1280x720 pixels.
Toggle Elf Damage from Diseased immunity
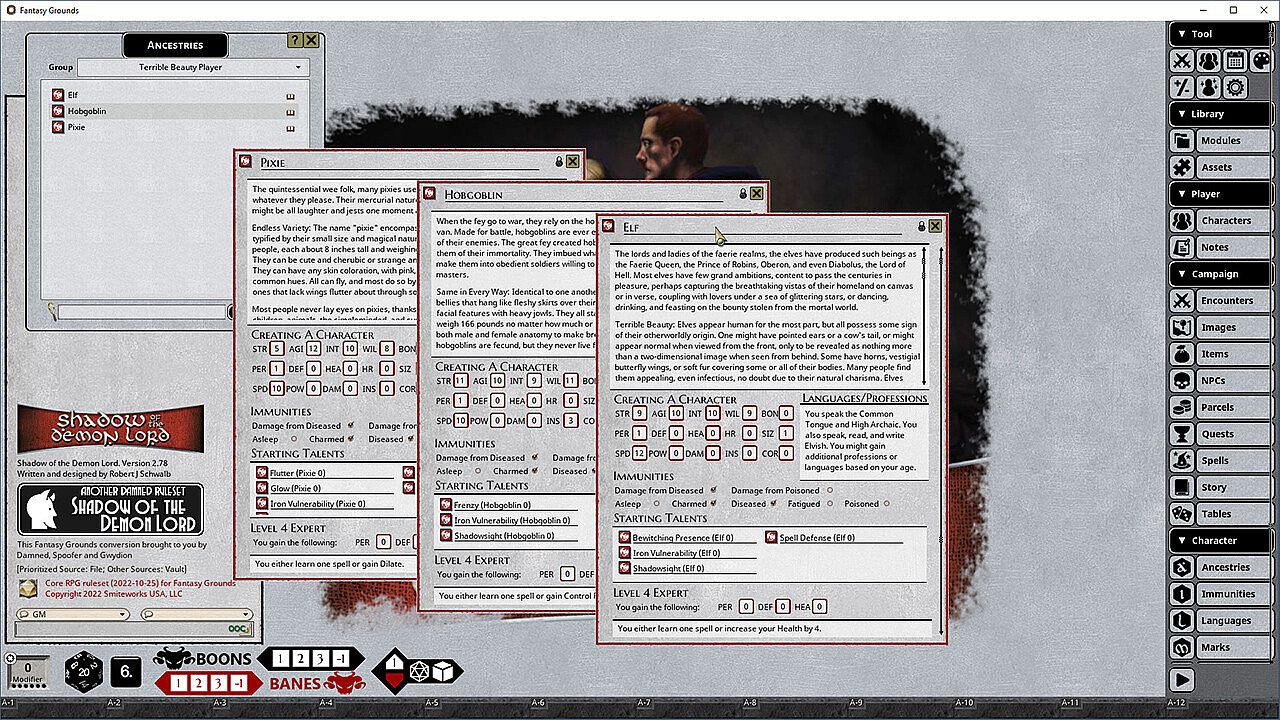[713, 491]
